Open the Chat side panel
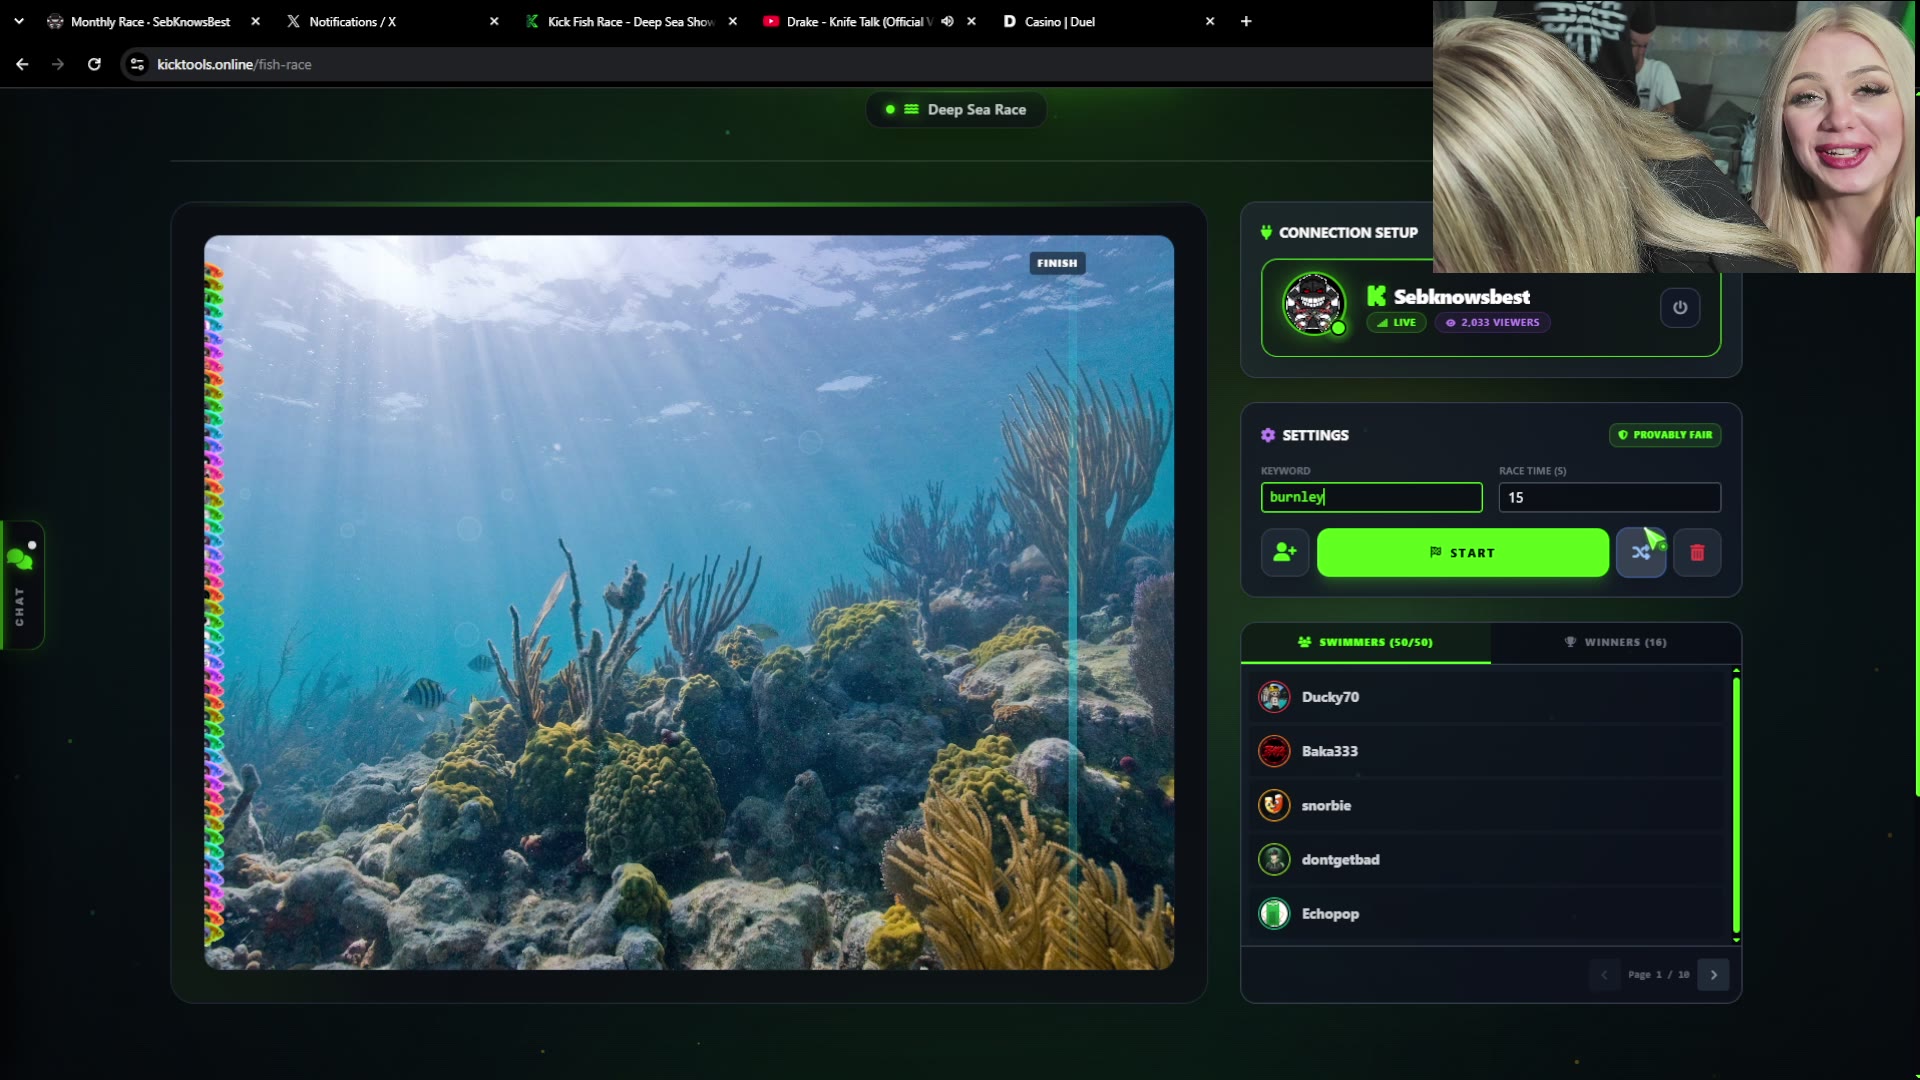Screen dimensions: 1920x1080 coord(21,585)
